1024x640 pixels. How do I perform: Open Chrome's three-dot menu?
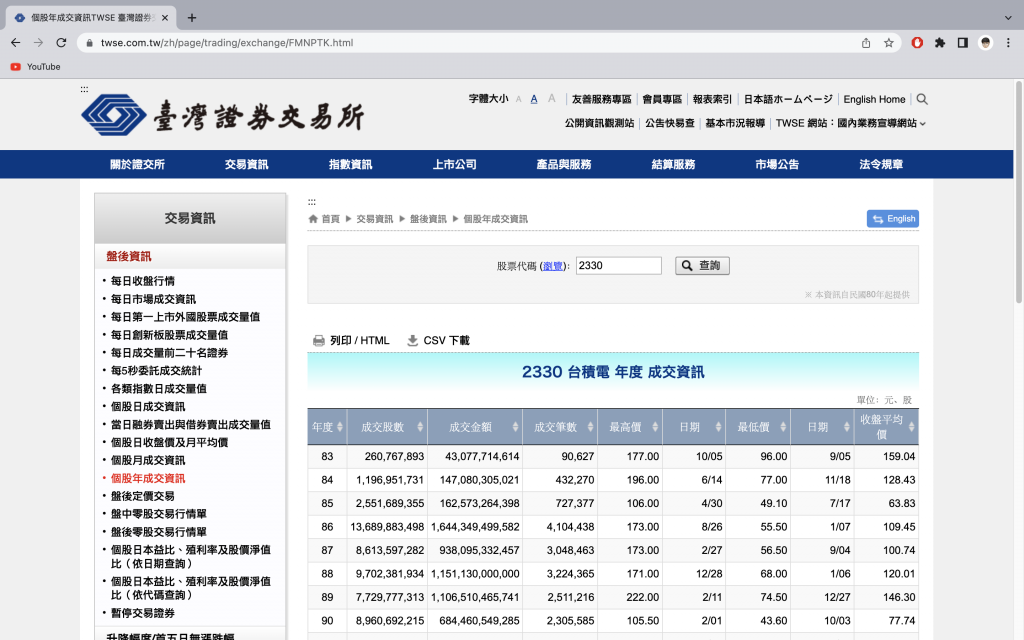coord(1008,43)
